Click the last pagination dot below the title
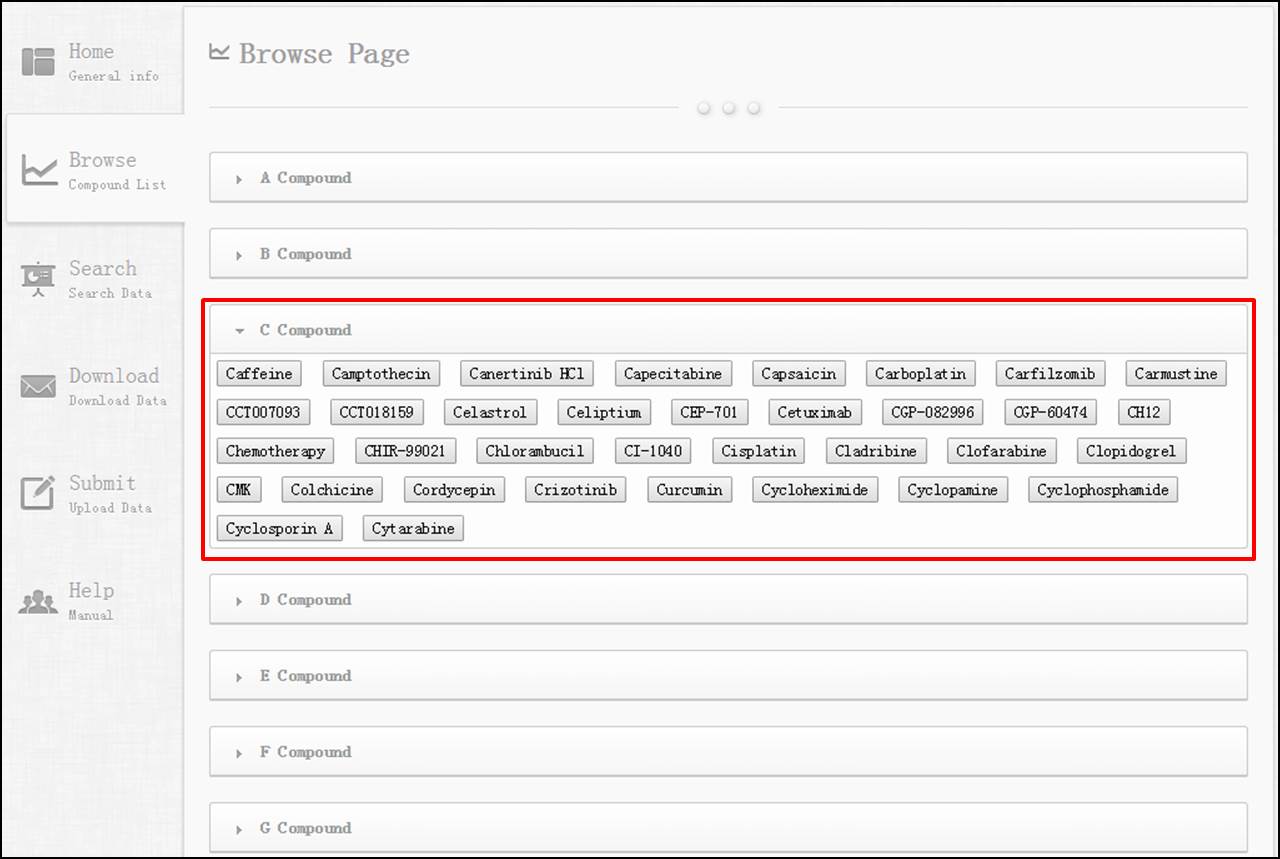Screen dimensions: 1280x859 click(x=754, y=108)
